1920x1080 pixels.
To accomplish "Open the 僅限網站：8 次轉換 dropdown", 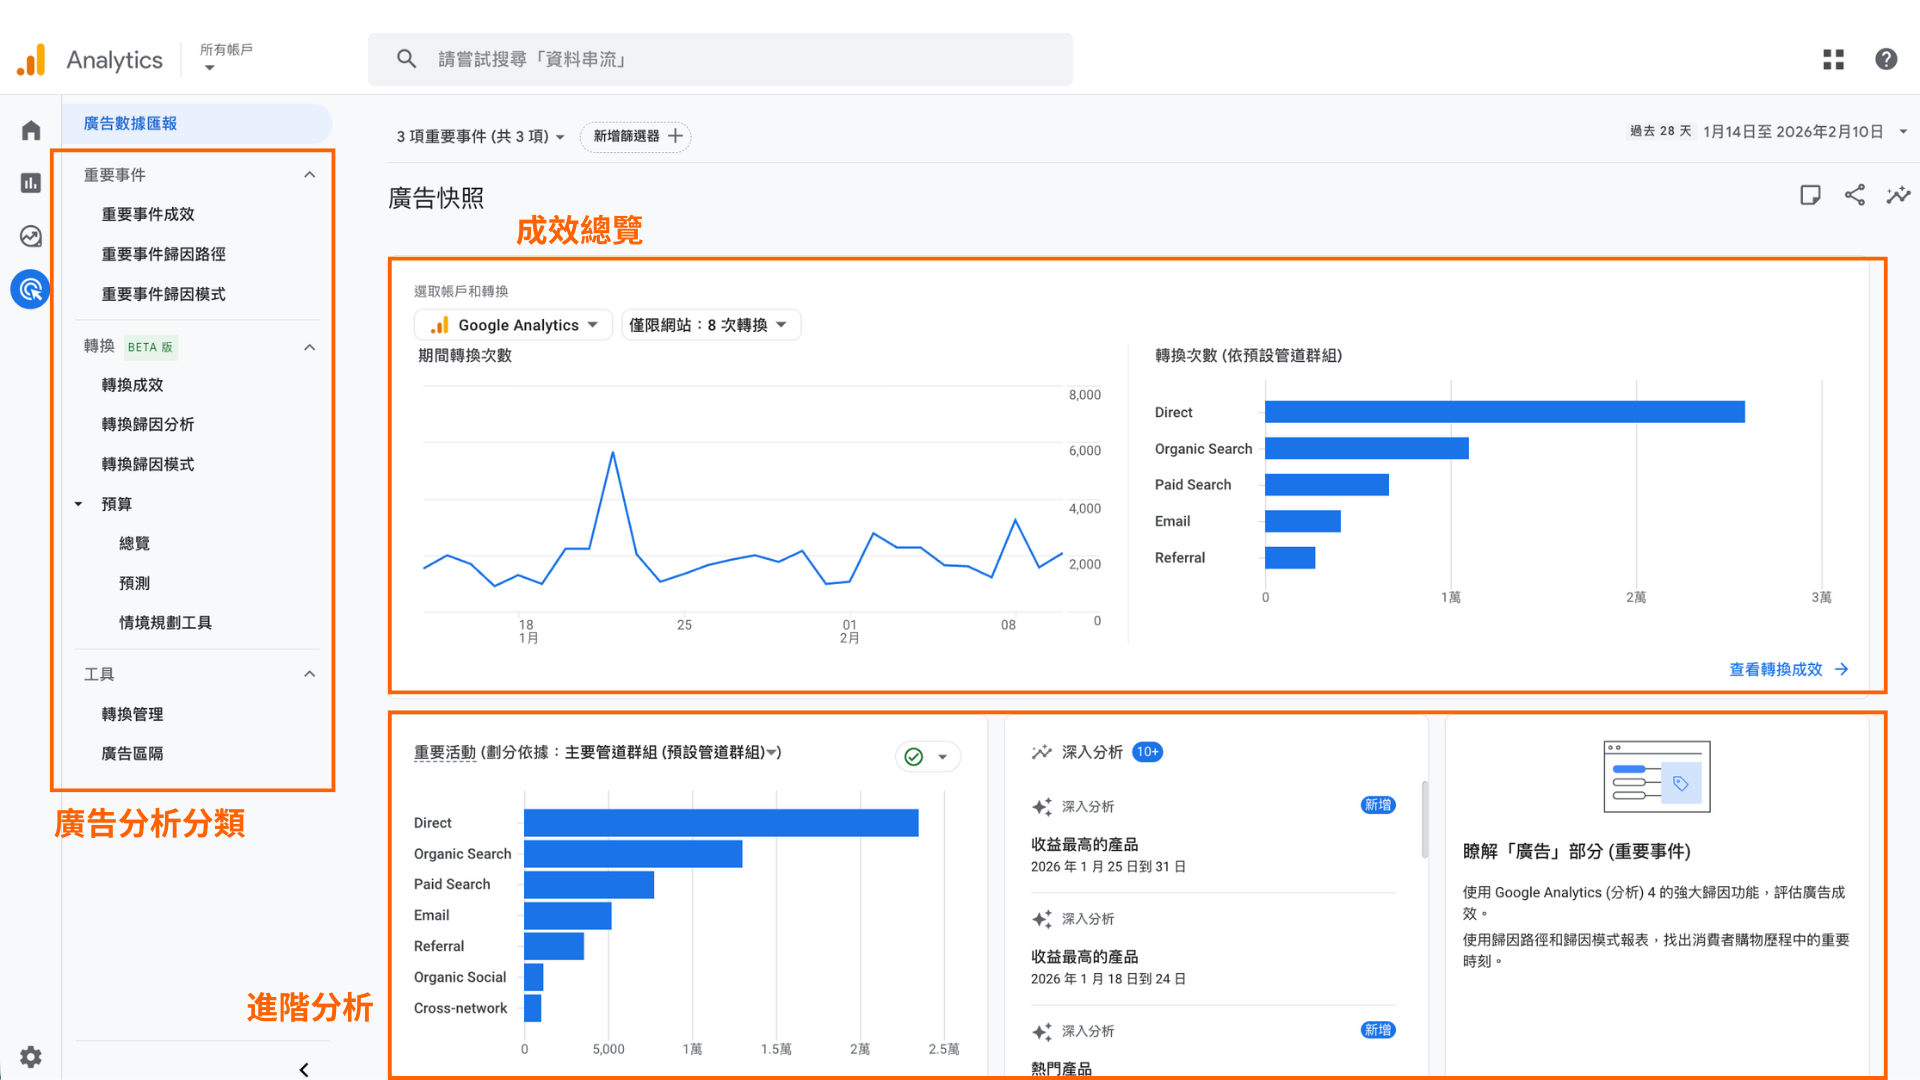I will point(710,324).
